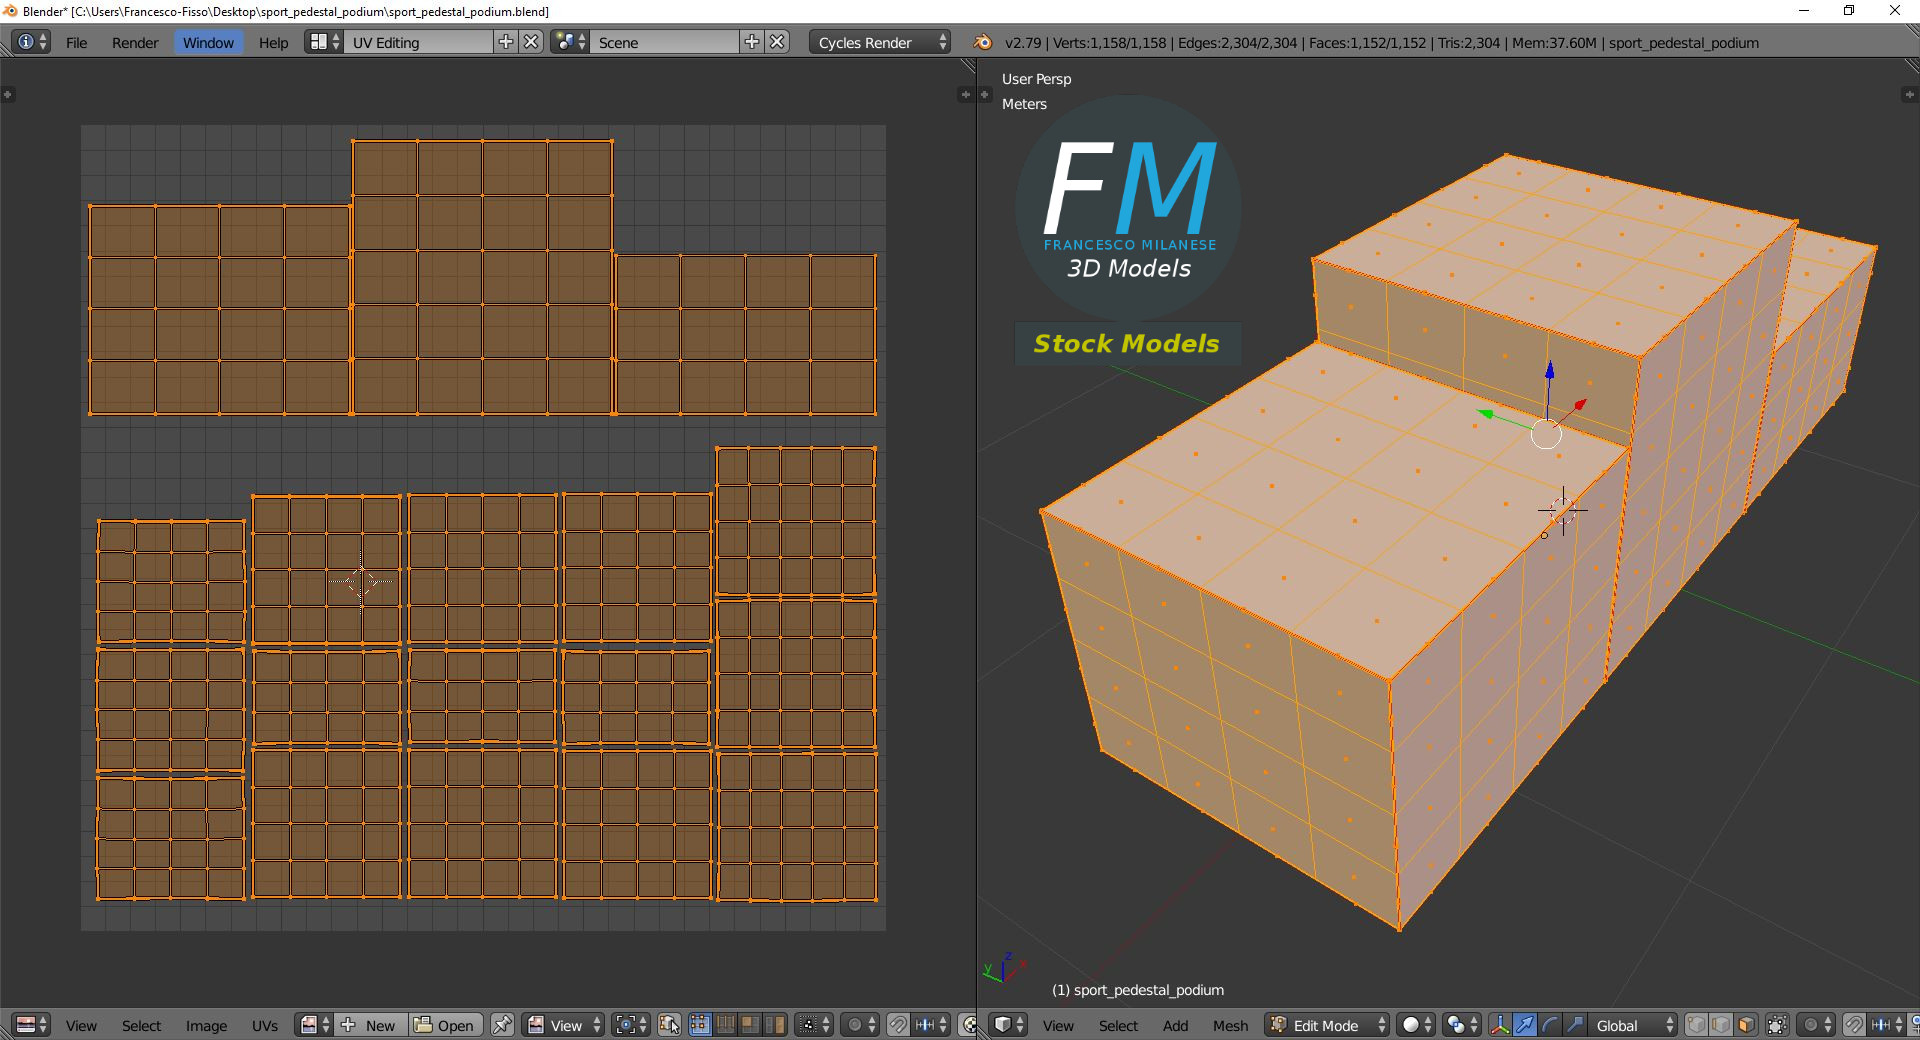This screenshot has width=1920, height=1040.
Task: Enable translate manipulator arrow icon
Action: [x=1525, y=1025]
